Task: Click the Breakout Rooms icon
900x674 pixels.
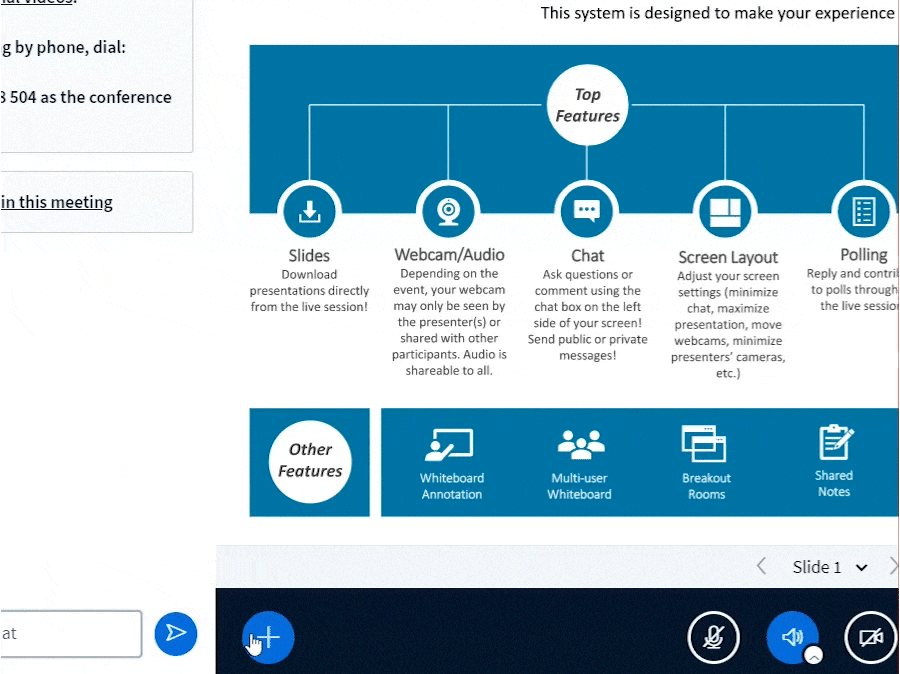Action: pos(706,443)
